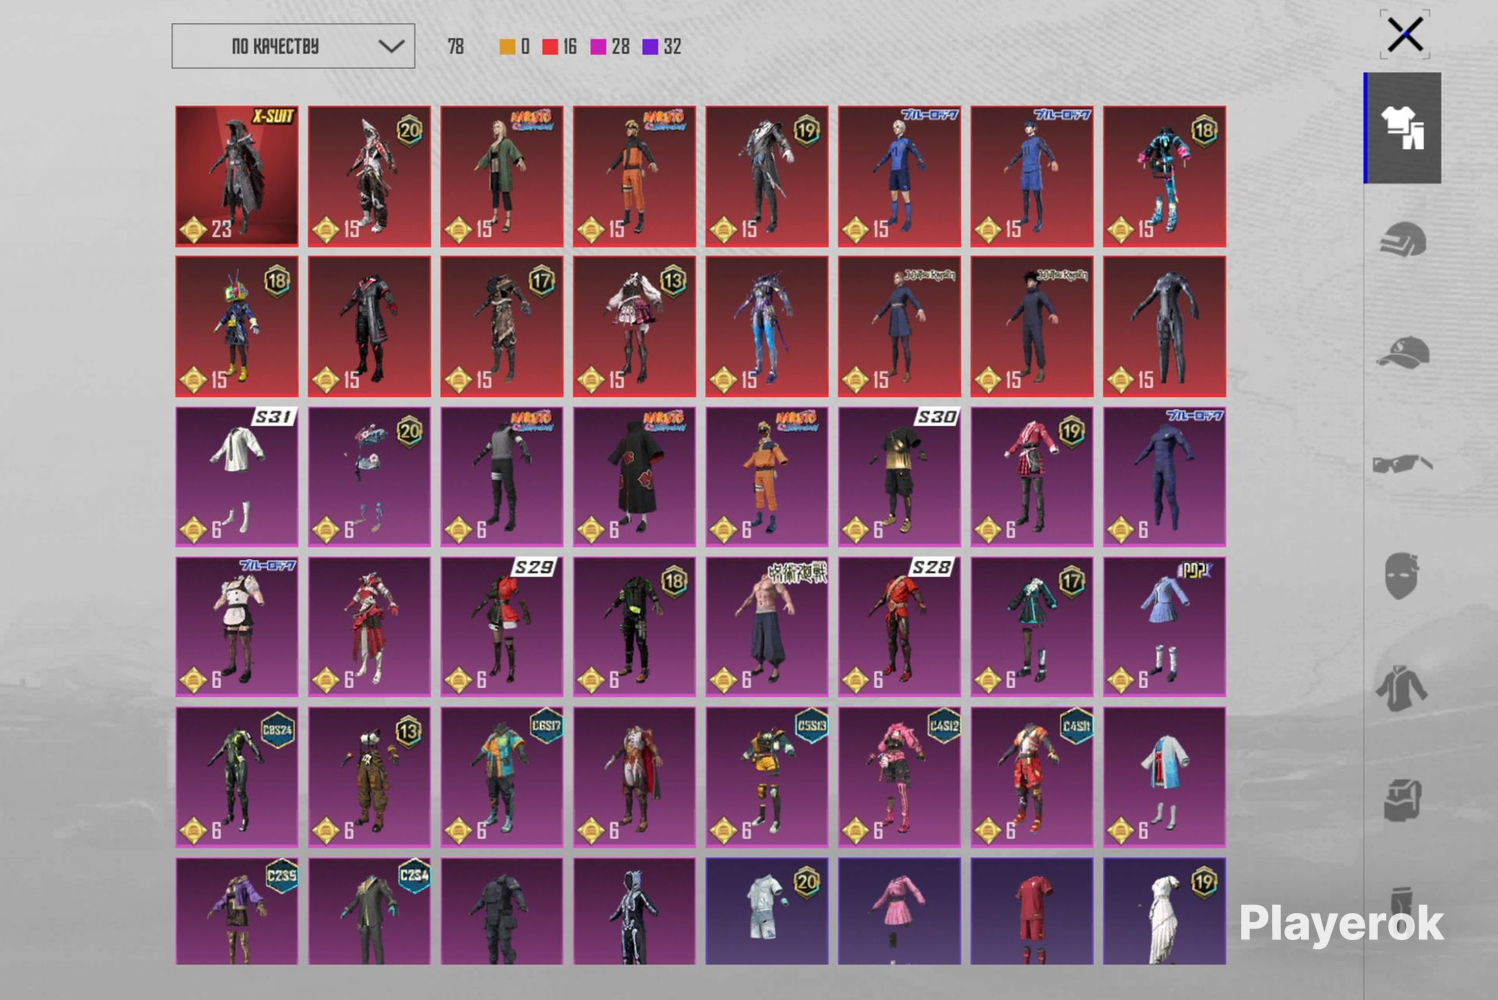Select the camo outfit with 13 badge

pyautogui.click(x=369, y=777)
